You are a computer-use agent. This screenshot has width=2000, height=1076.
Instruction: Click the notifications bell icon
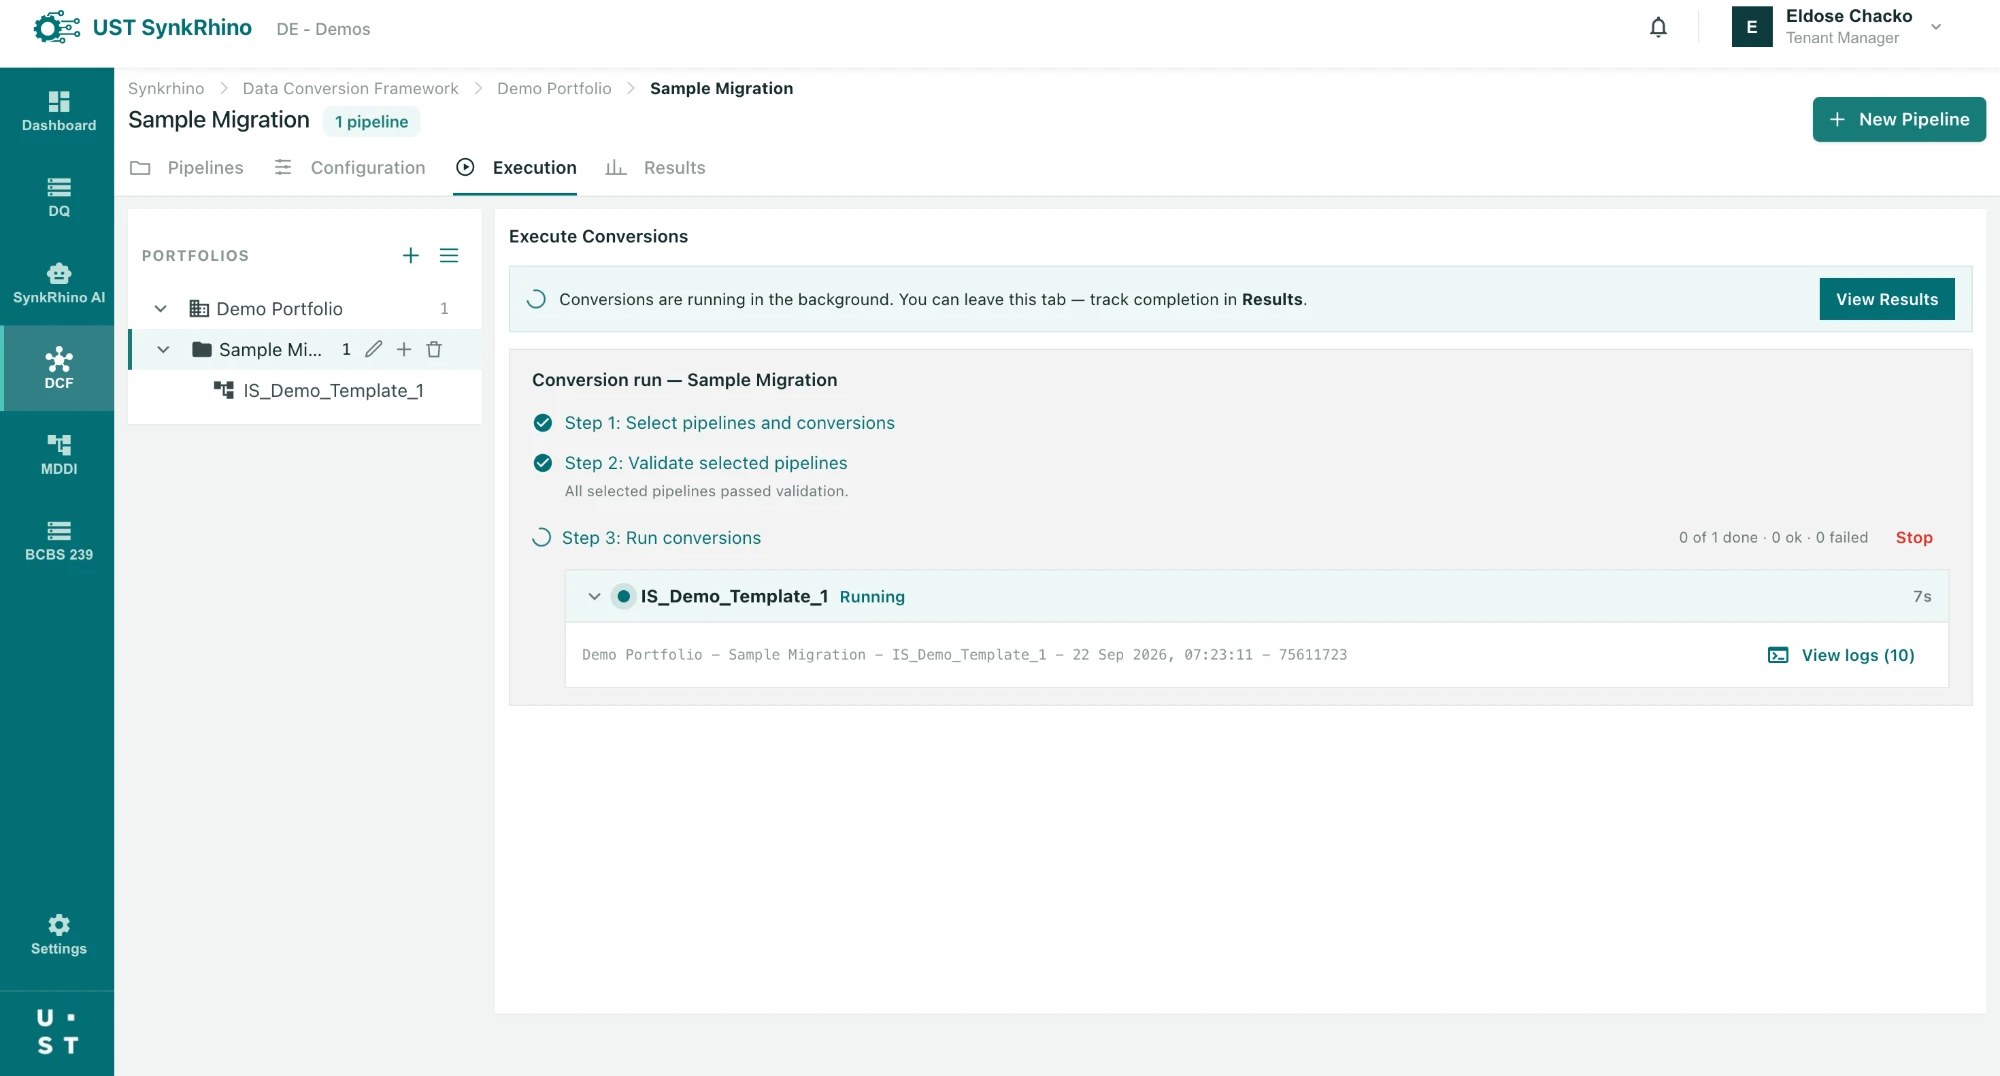[1658, 28]
